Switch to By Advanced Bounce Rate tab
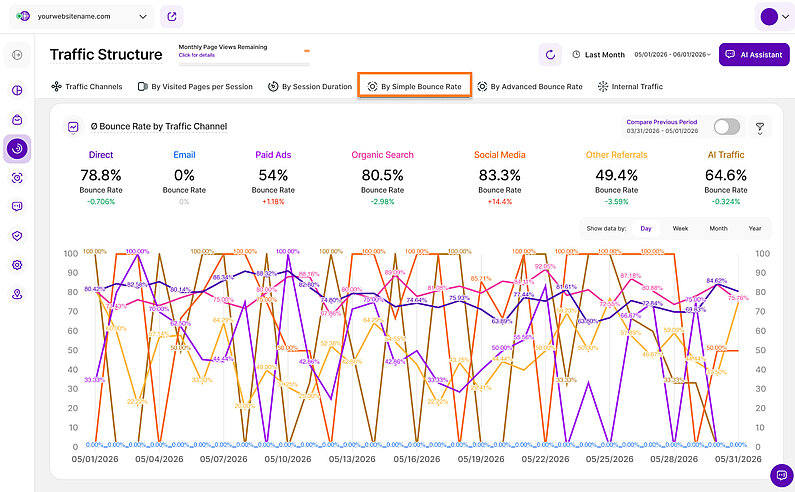Image resolution: width=795 pixels, height=492 pixels. [530, 87]
